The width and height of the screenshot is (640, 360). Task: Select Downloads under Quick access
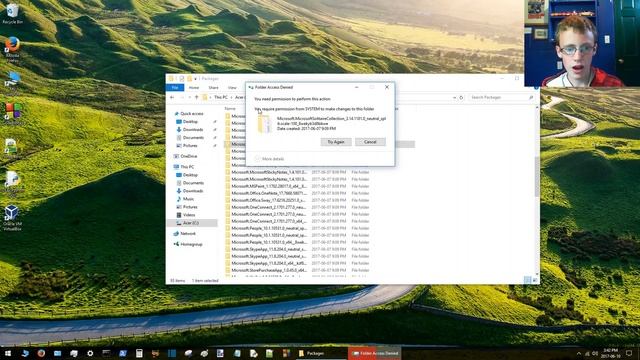click(x=193, y=130)
